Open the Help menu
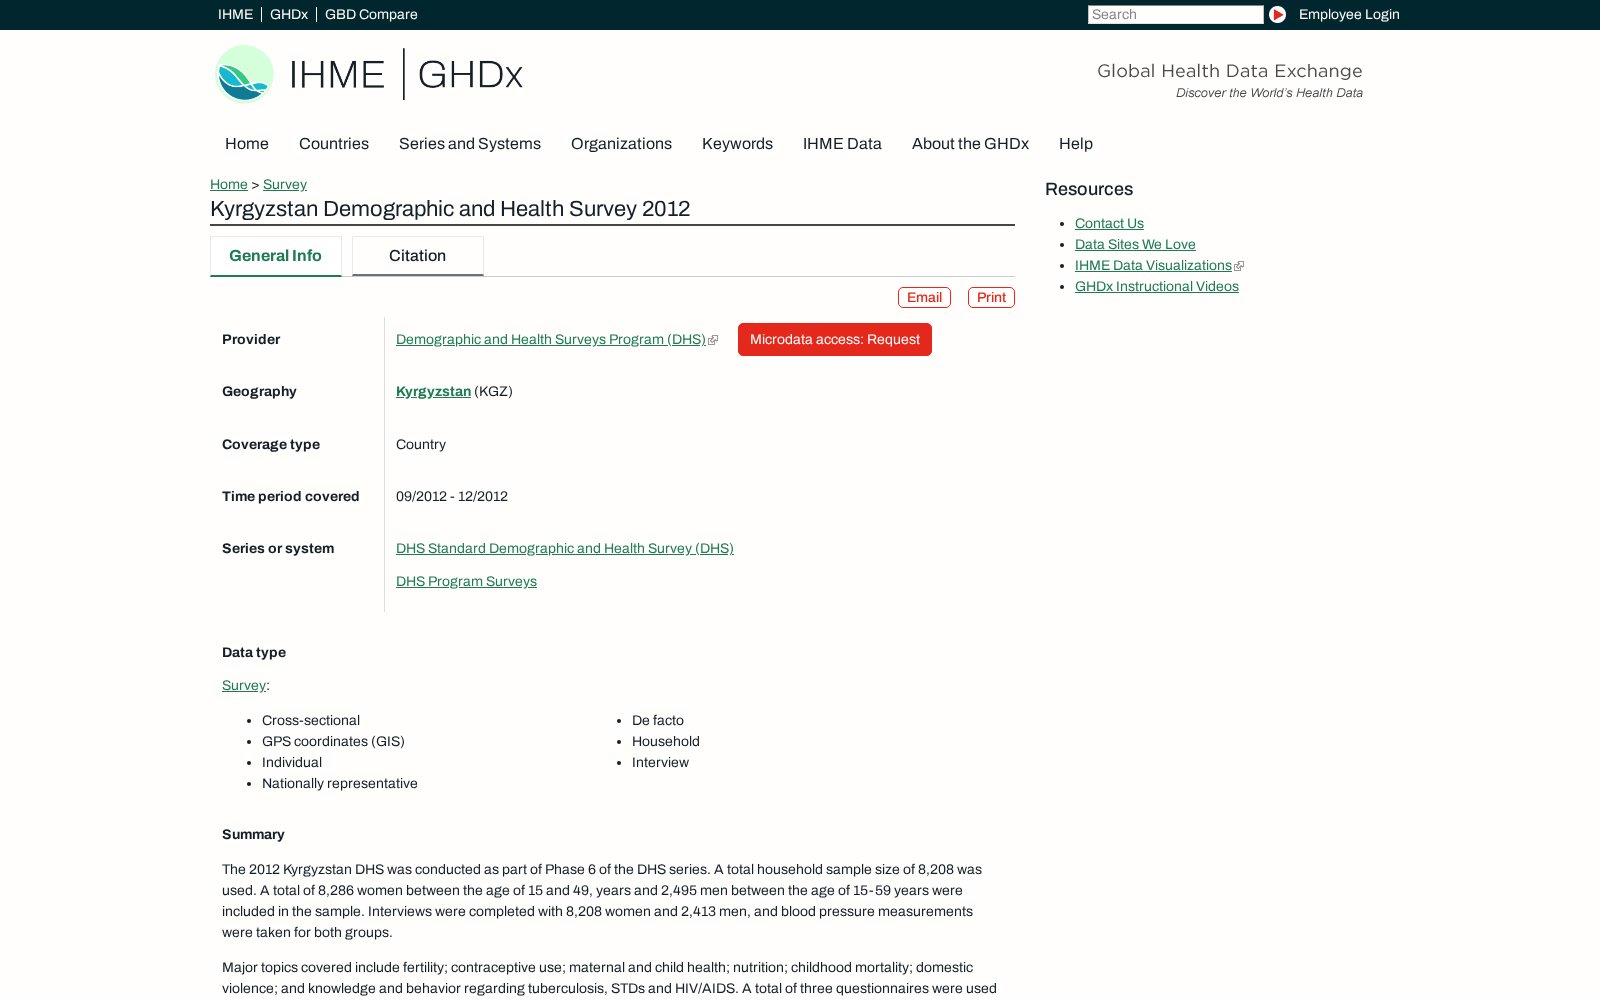Viewport: 1600px width, 1000px height. 1076,144
